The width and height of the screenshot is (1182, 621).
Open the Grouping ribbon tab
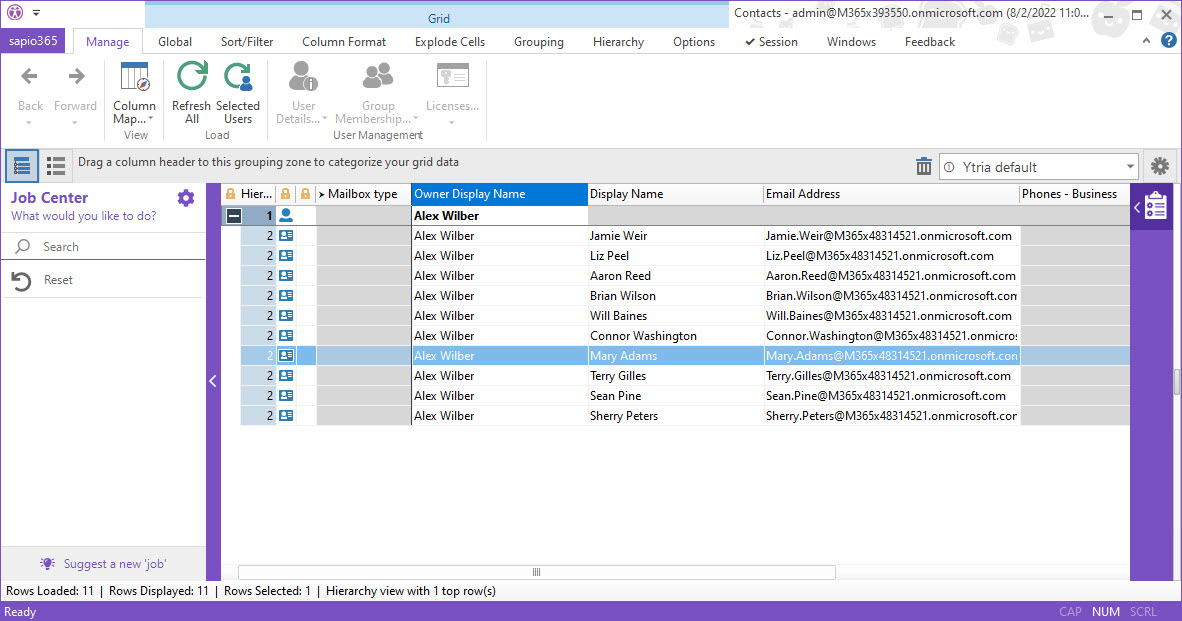tap(539, 42)
